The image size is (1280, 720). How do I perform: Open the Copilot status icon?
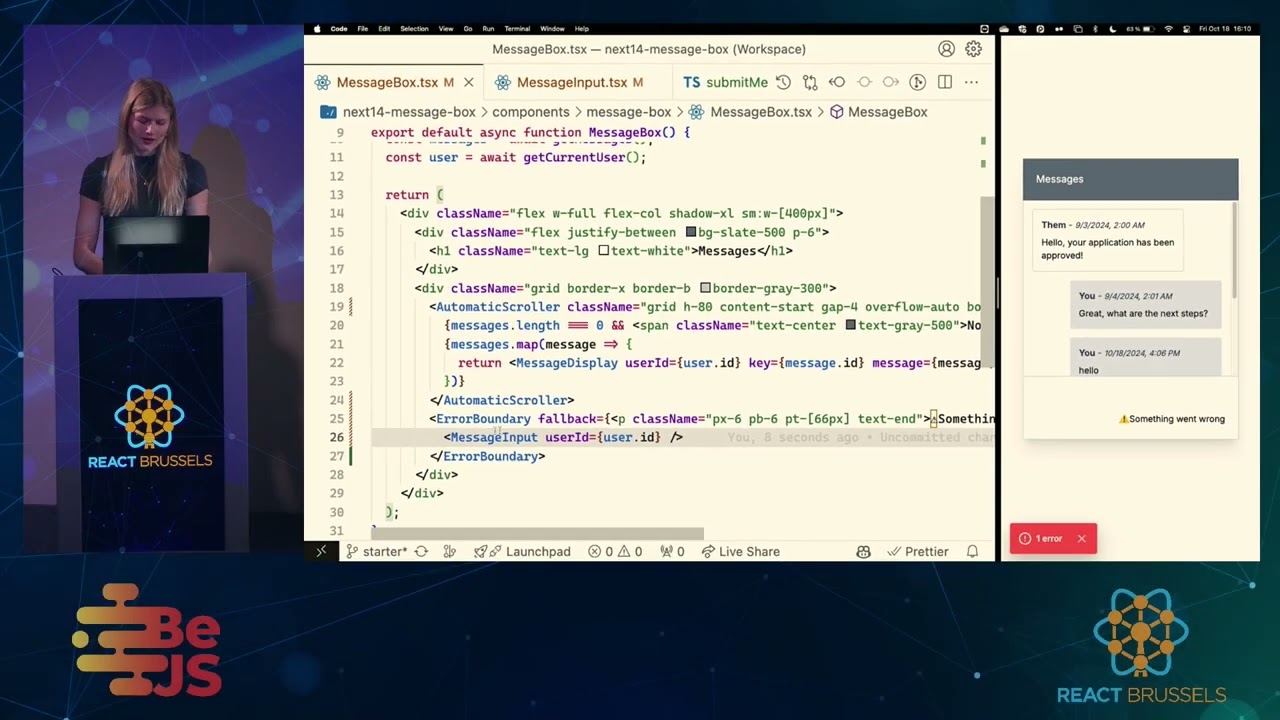[x=863, y=551]
